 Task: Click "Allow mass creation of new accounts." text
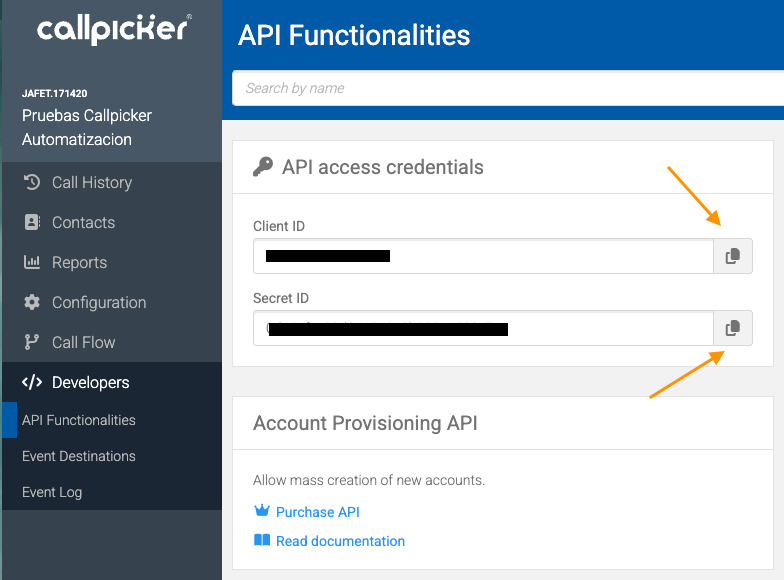[x=368, y=480]
